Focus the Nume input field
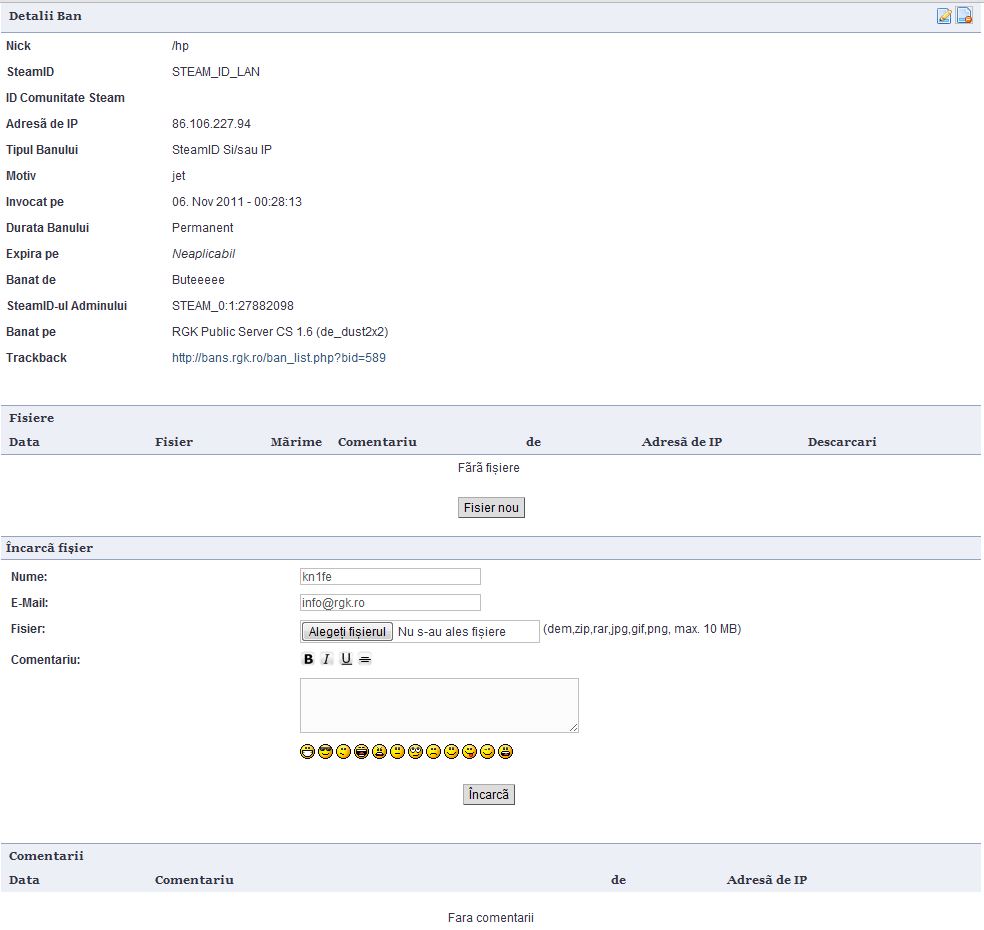The width and height of the screenshot is (984, 930). point(390,577)
